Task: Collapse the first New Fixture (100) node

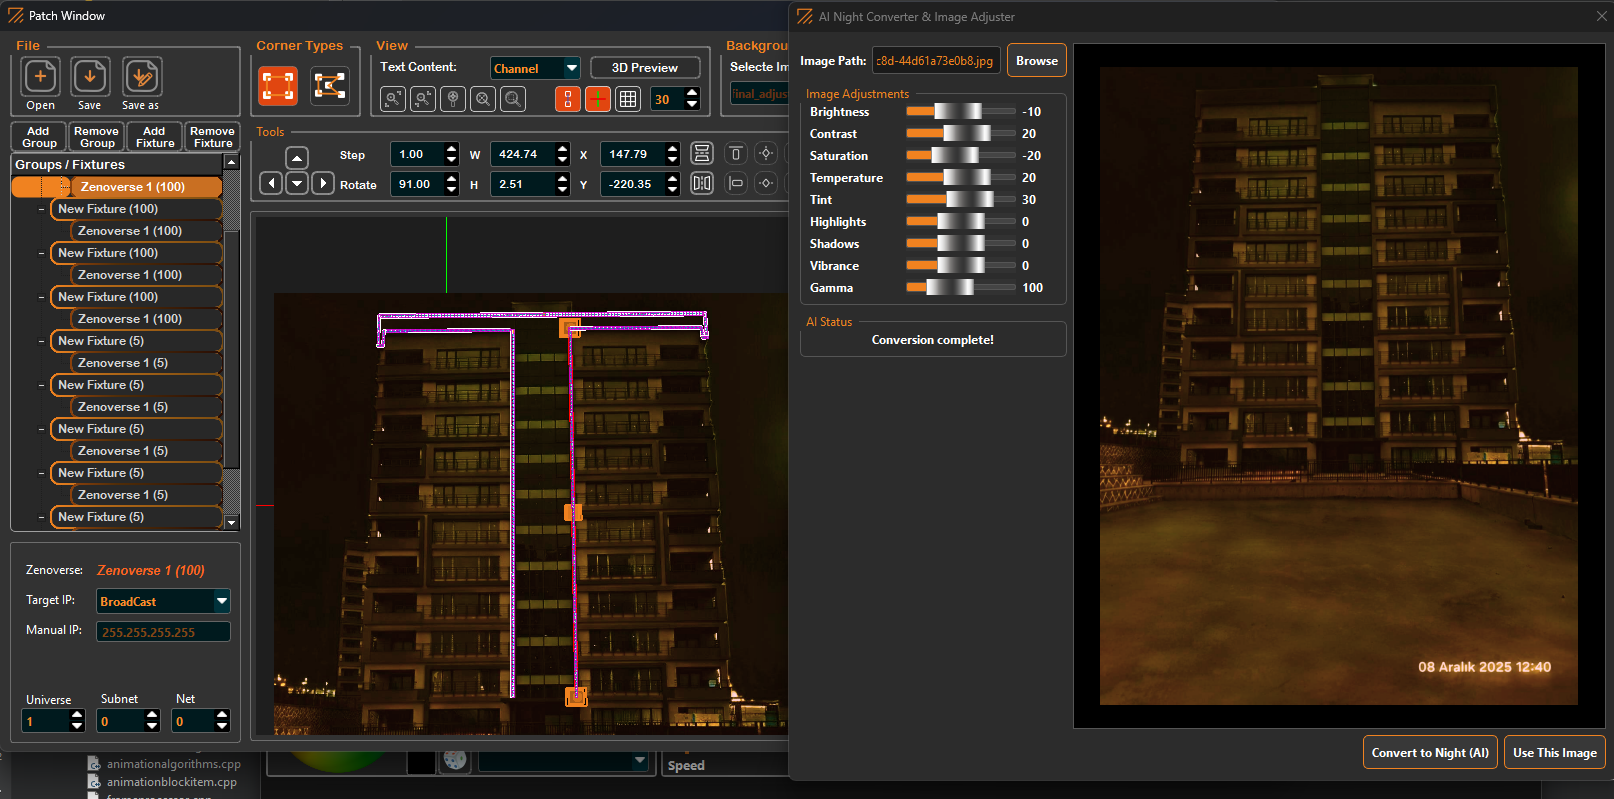Action: click(x=41, y=210)
